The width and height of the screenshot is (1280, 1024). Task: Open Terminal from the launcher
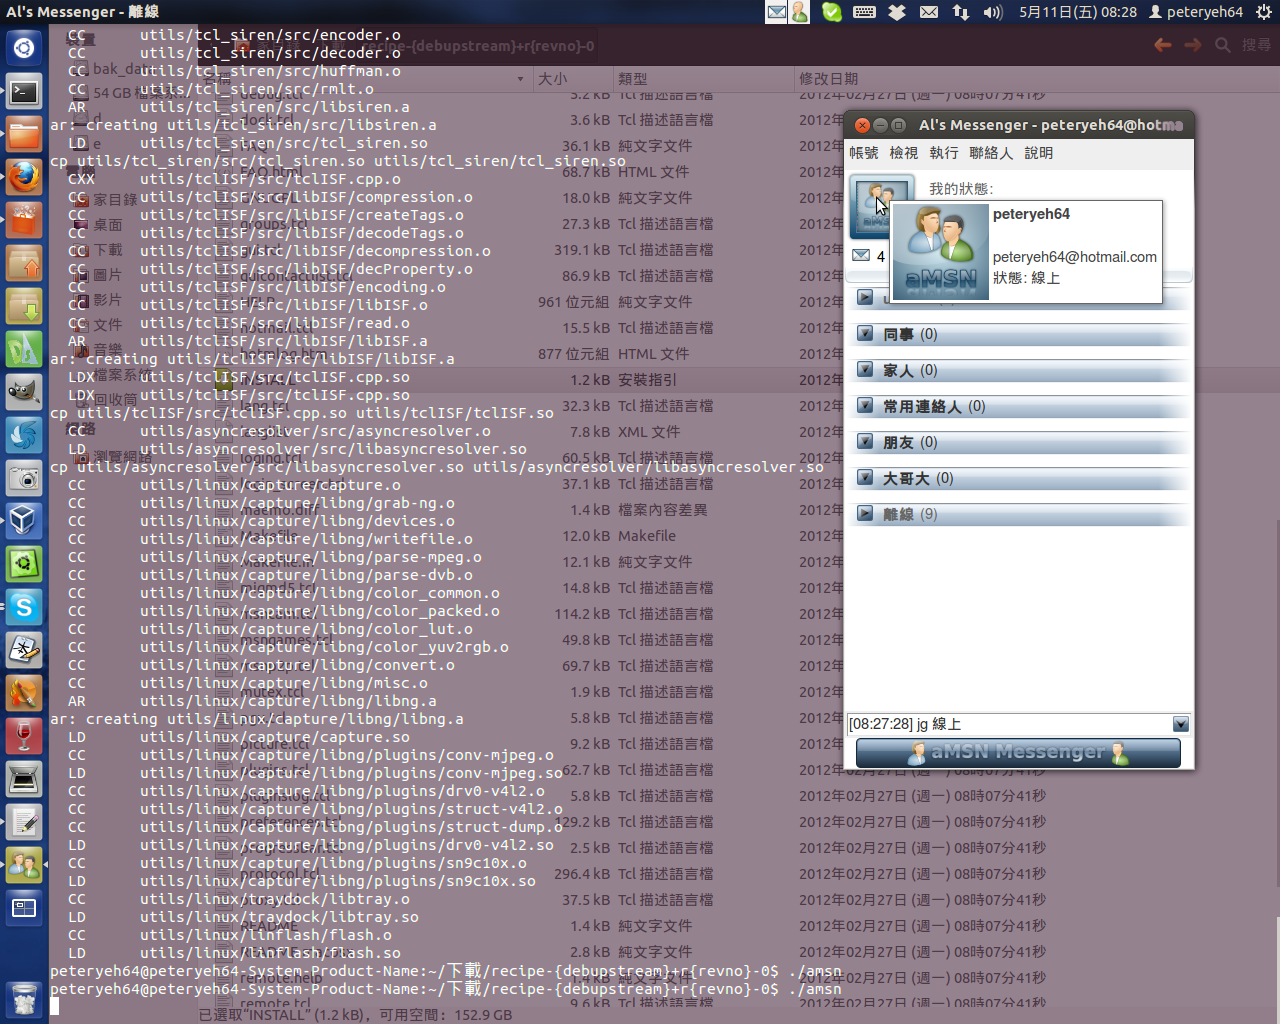24,93
